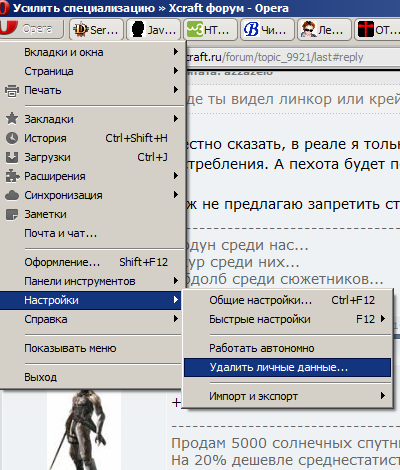Toggle the Работать автономно option
Viewport: 400px width, 470px height.
click(x=287, y=348)
